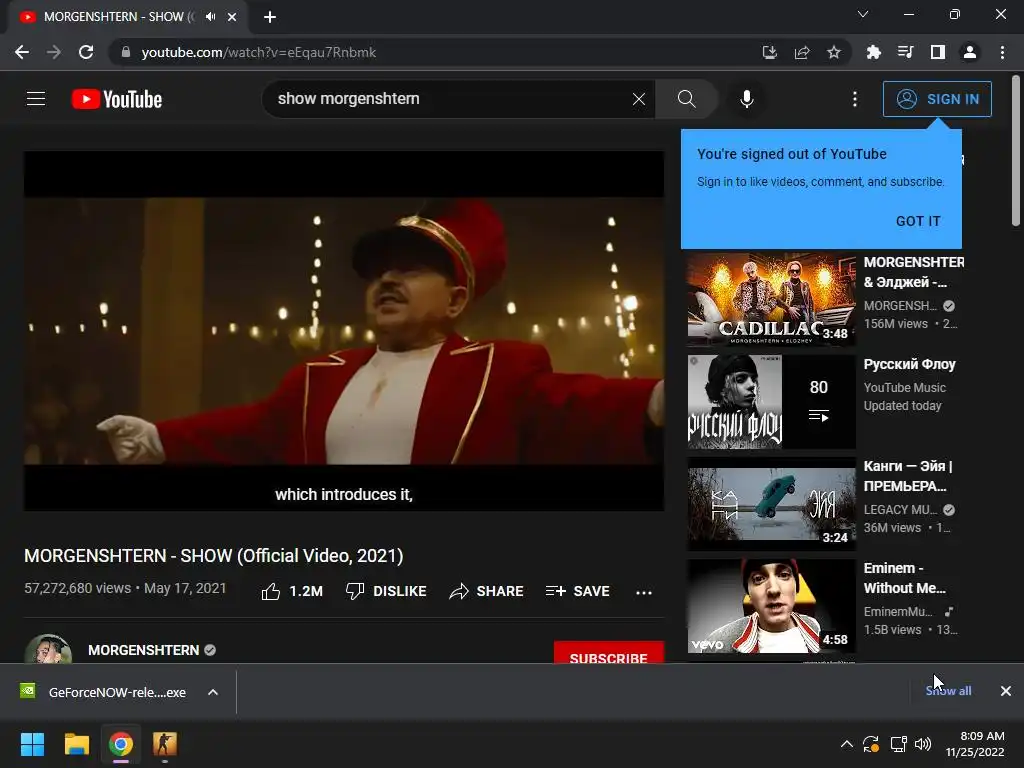
Task: Open the volume control in the tray
Action: (x=923, y=744)
